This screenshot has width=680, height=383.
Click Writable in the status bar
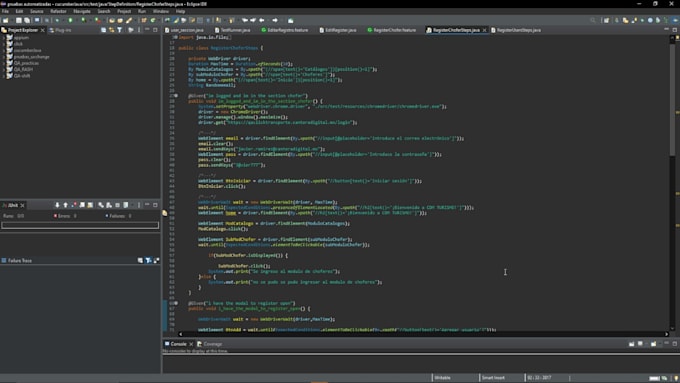(x=442, y=378)
